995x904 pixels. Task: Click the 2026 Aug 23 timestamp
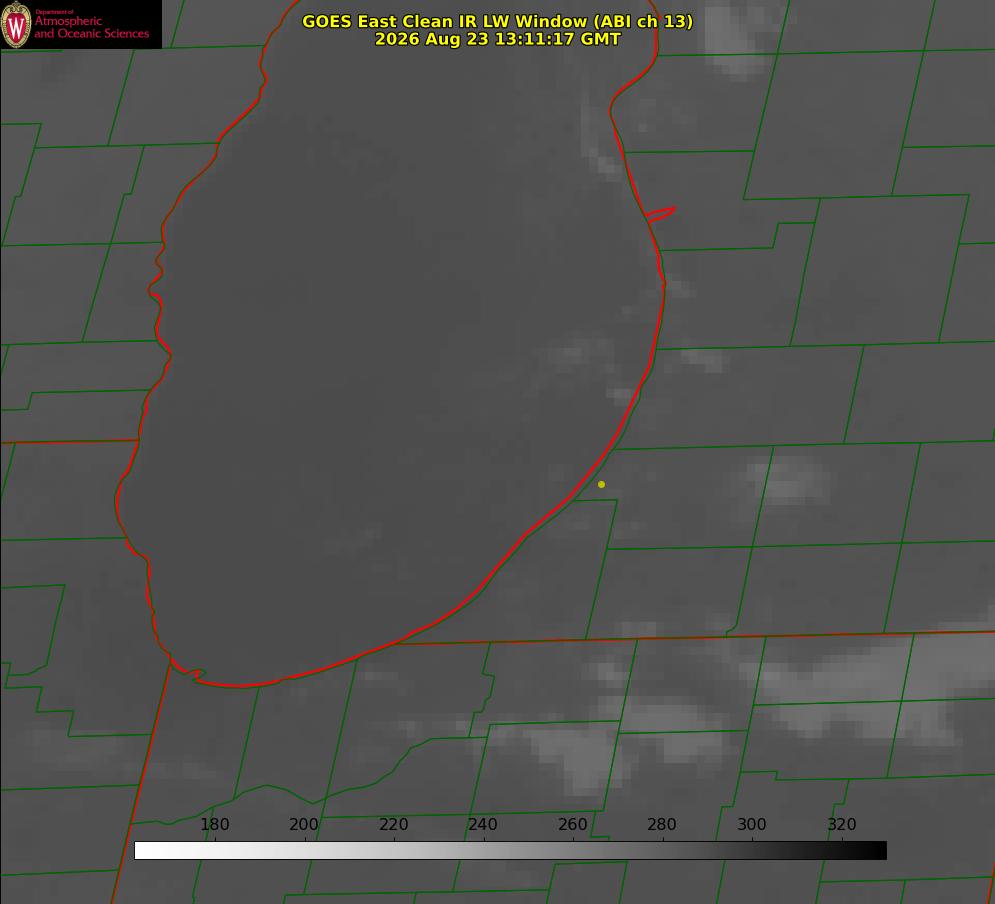pyautogui.click(x=498, y=39)
